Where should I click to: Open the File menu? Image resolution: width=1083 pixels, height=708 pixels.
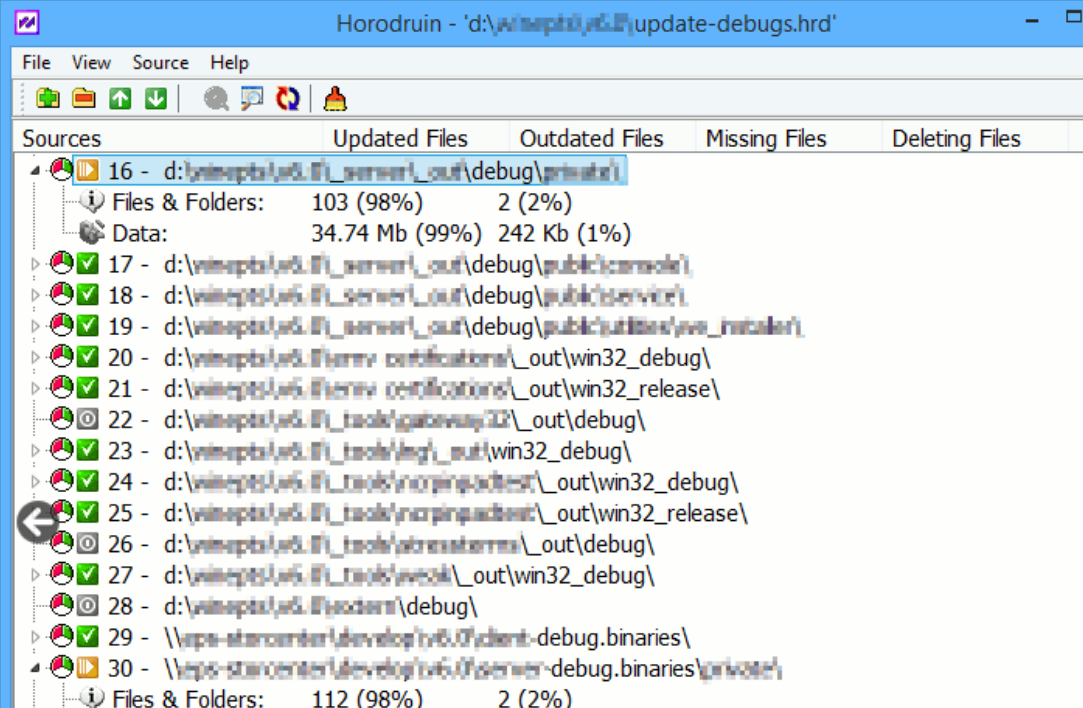click(x=36, y=62)
